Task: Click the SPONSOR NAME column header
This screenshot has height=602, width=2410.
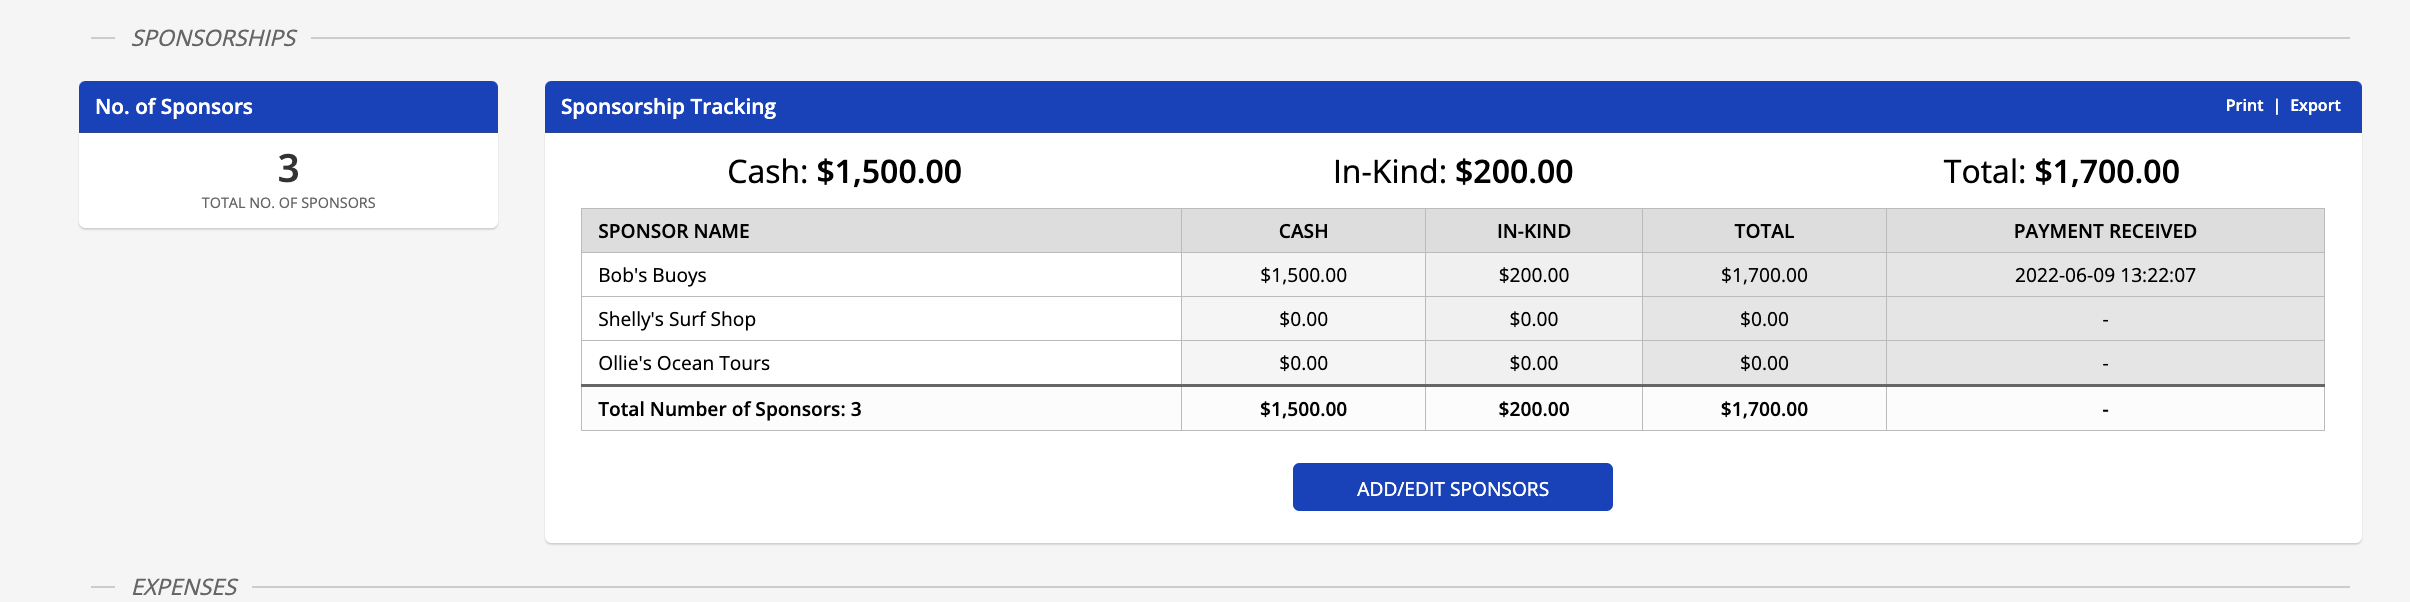Action: tap(673, 231)
